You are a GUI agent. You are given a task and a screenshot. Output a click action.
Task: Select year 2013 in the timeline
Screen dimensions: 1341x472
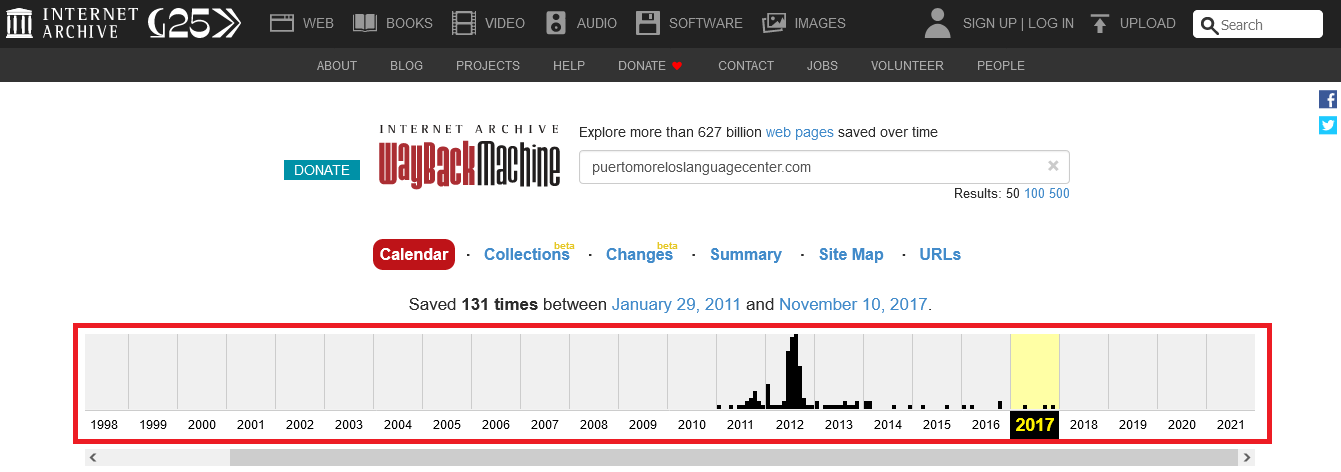coord(839,424)
